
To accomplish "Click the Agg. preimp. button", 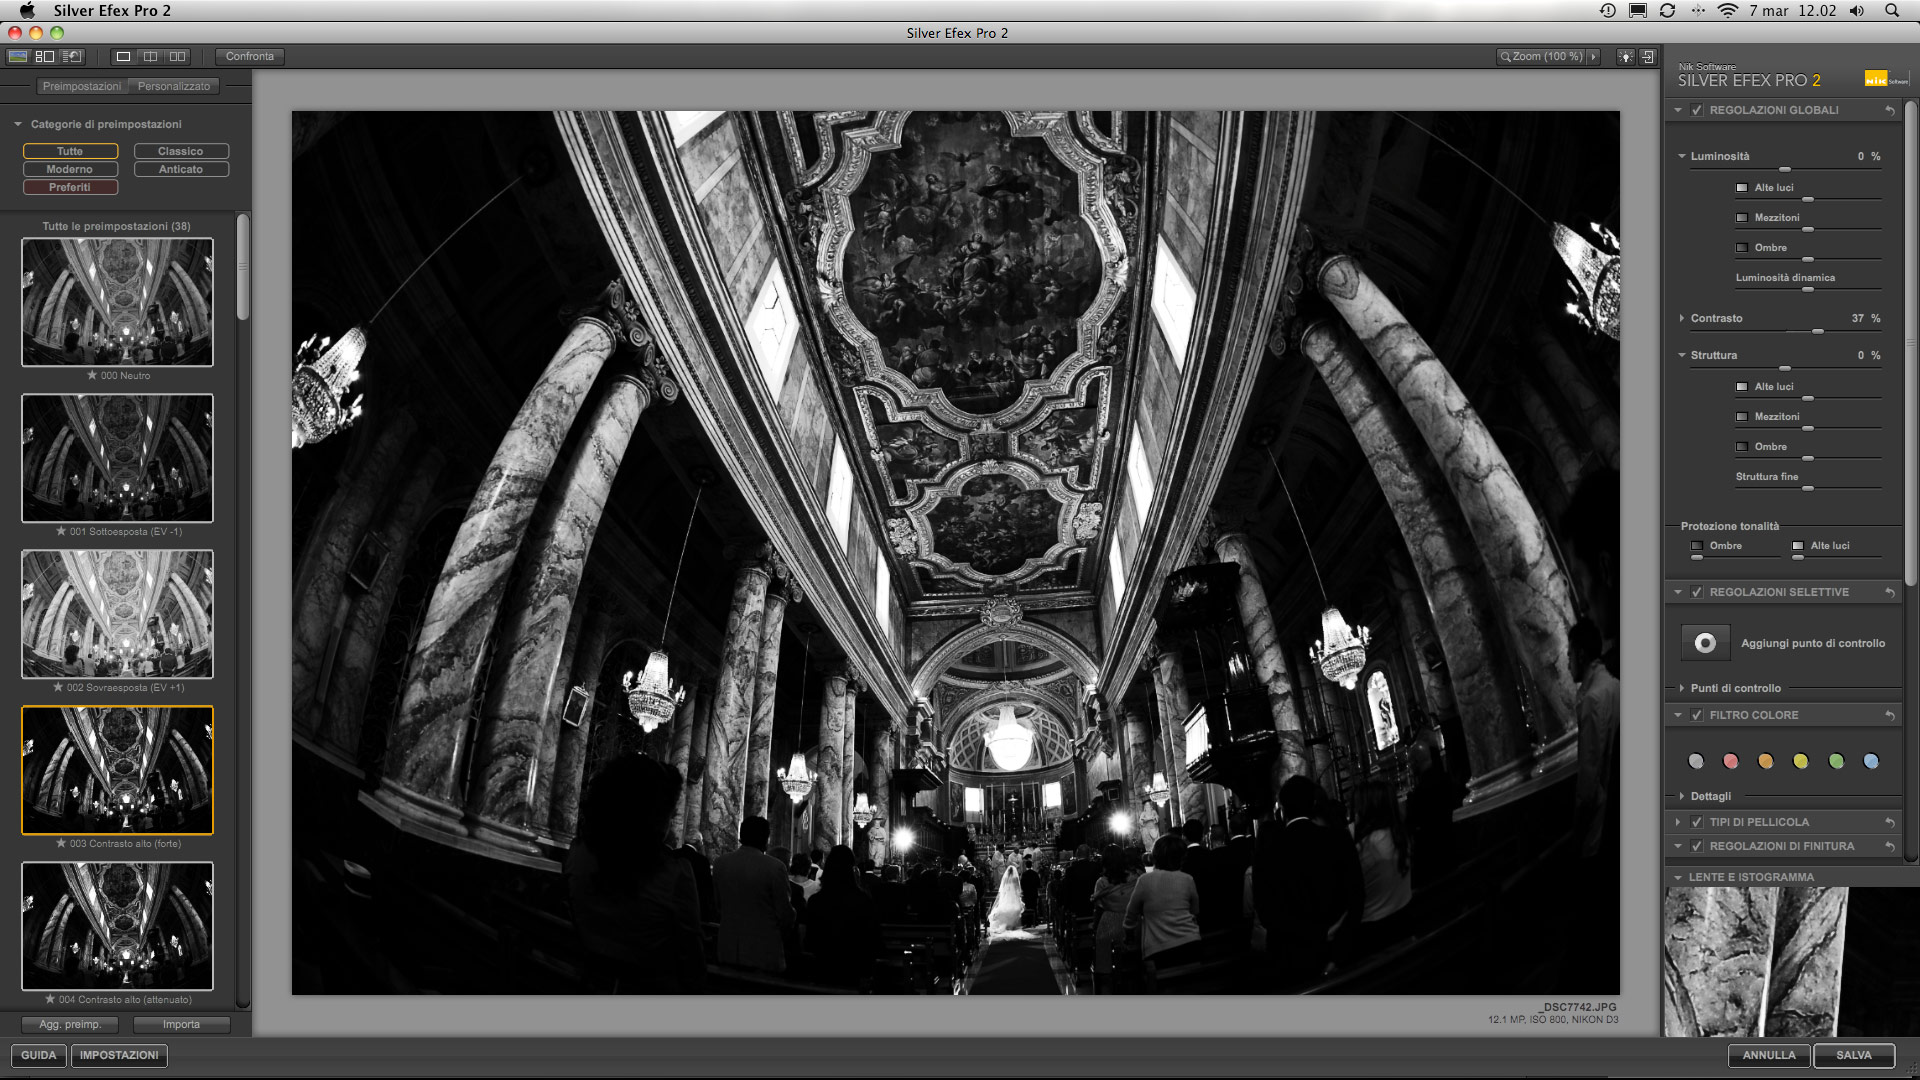I will [70, 1025].
